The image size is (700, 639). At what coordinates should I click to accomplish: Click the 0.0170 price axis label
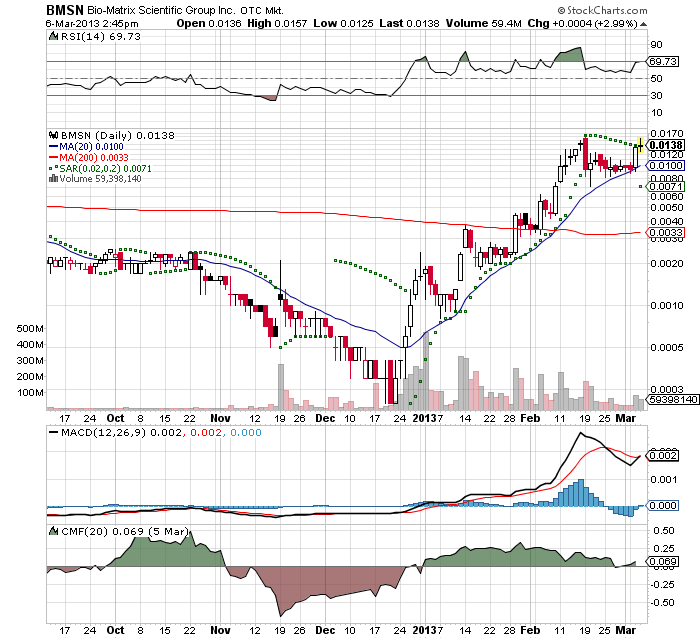pyautogui.click(x=667, y=133)
